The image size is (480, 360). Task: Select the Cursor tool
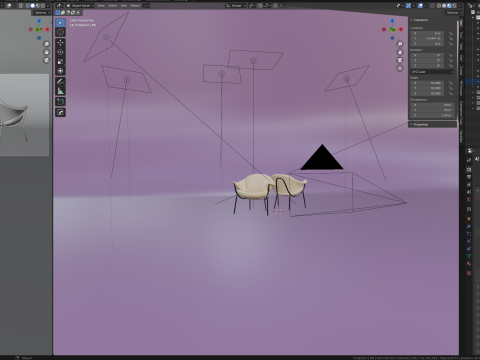tap(60, 32)
